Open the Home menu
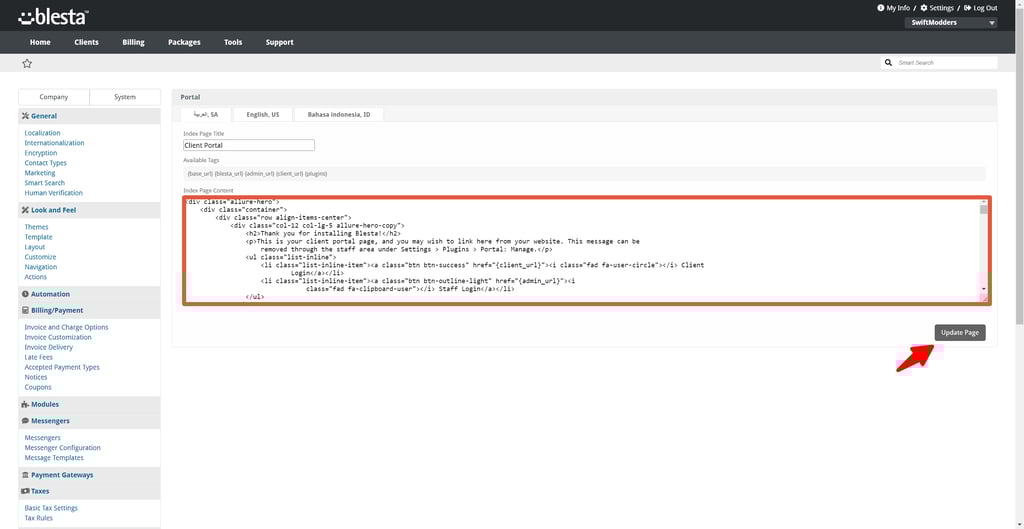Viewport: 1024px width, 529px height. click(x=40, y=42)
